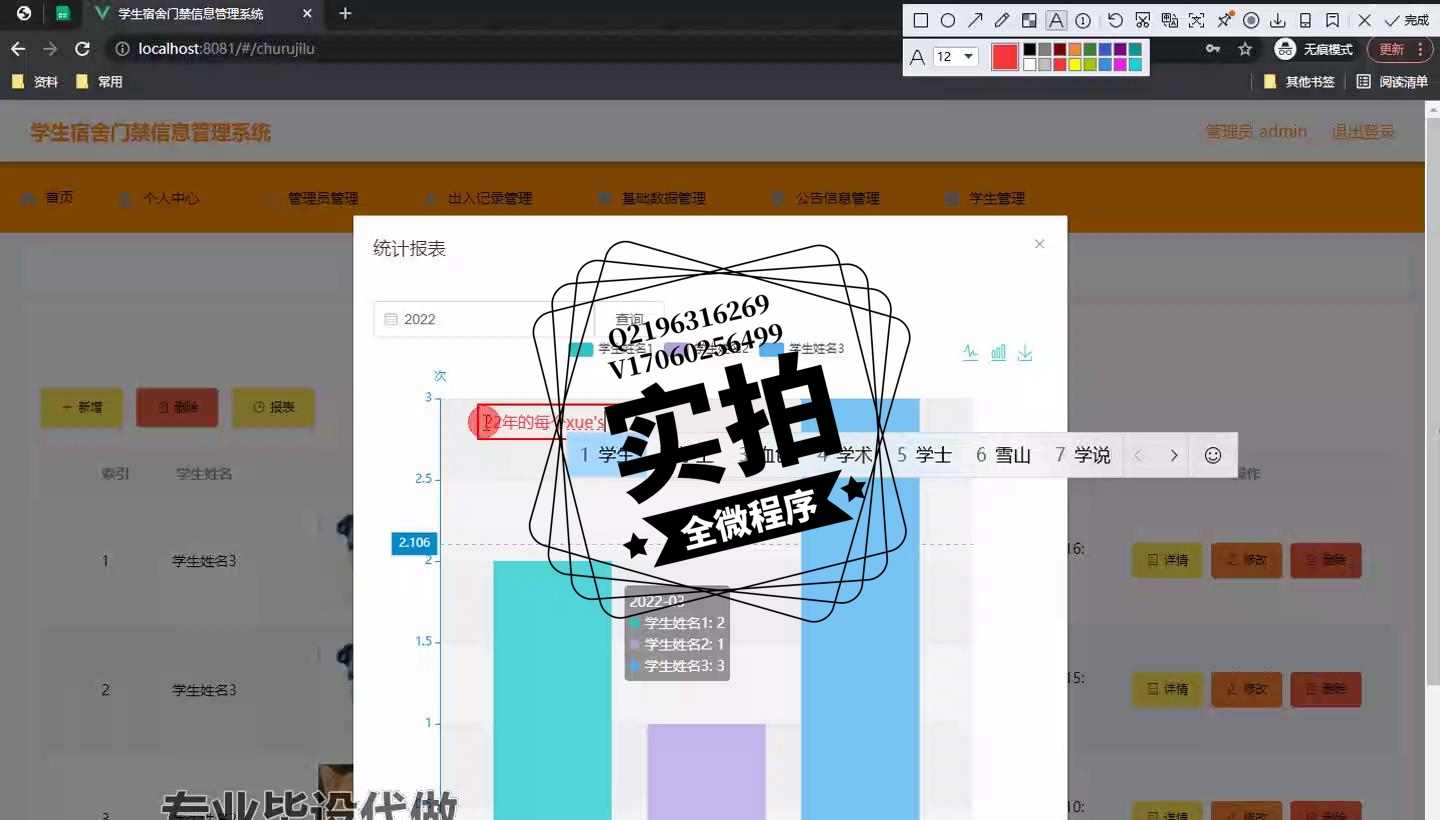Start screen recording from screenshot bar

coord(1251,20)
